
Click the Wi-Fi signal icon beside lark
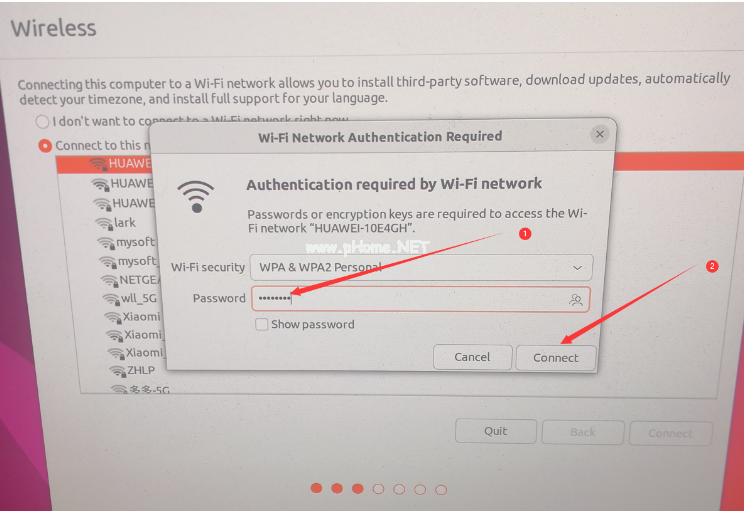(x=104, y=223)
